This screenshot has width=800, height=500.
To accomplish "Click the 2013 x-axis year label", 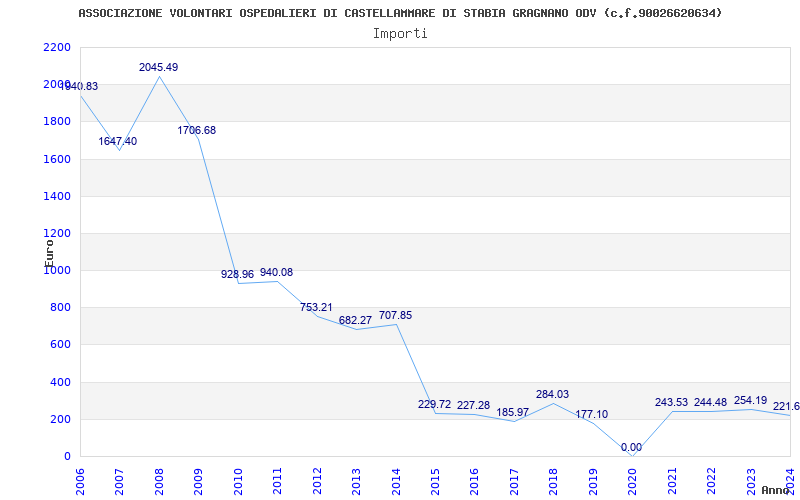I will pyautogui.click(x=356, y=481).
